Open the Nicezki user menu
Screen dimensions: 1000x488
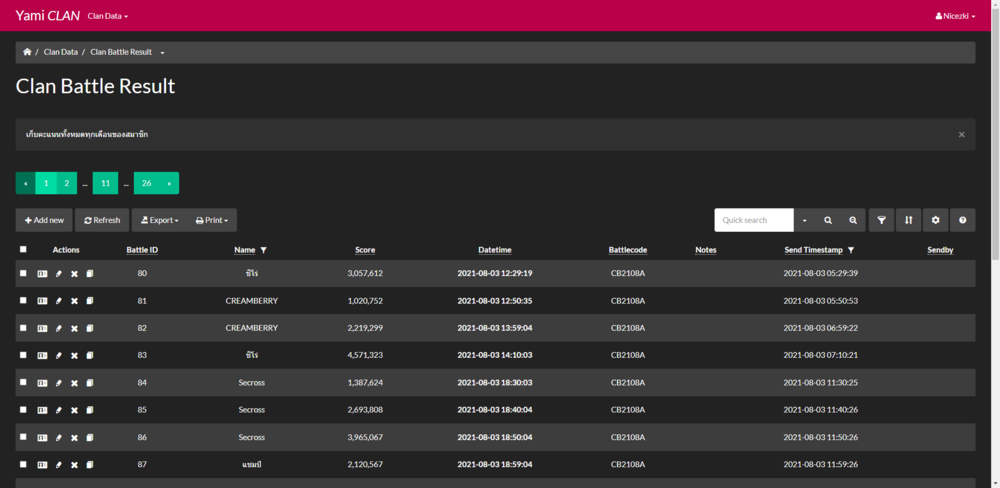click(955, 16)
